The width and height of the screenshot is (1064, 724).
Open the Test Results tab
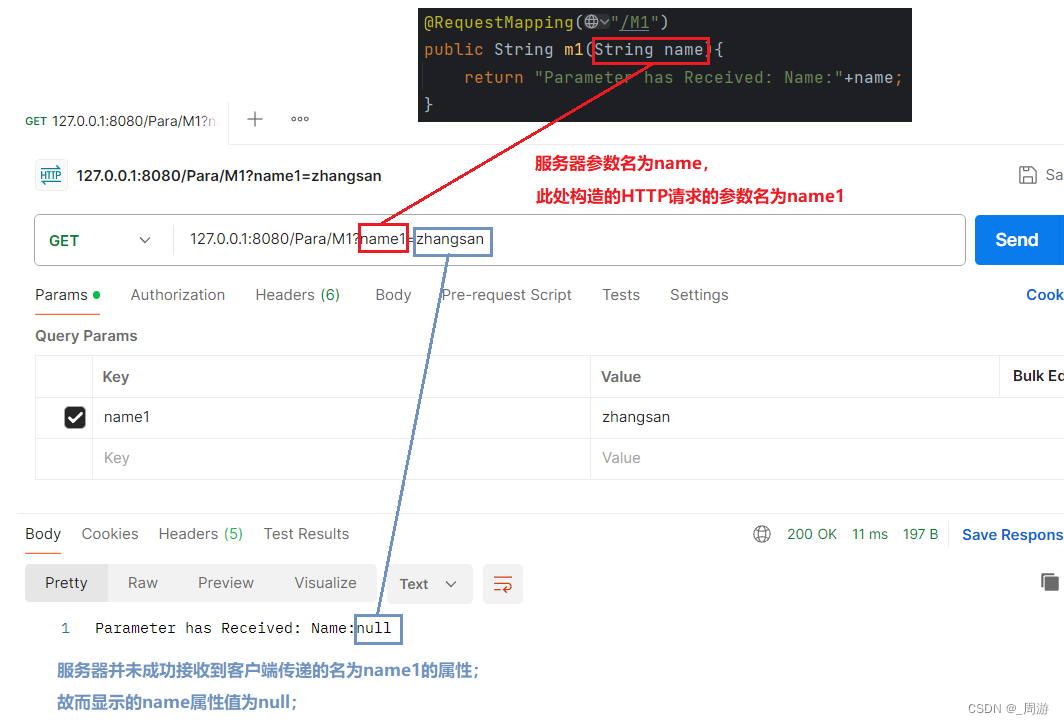(306, 533)
